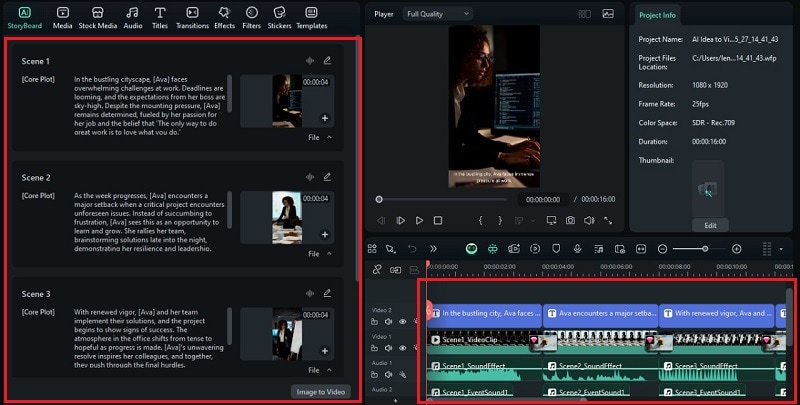800x405 pixels.
Task: Click the thumbnail Edit button
Action: (x=710, y=225)
